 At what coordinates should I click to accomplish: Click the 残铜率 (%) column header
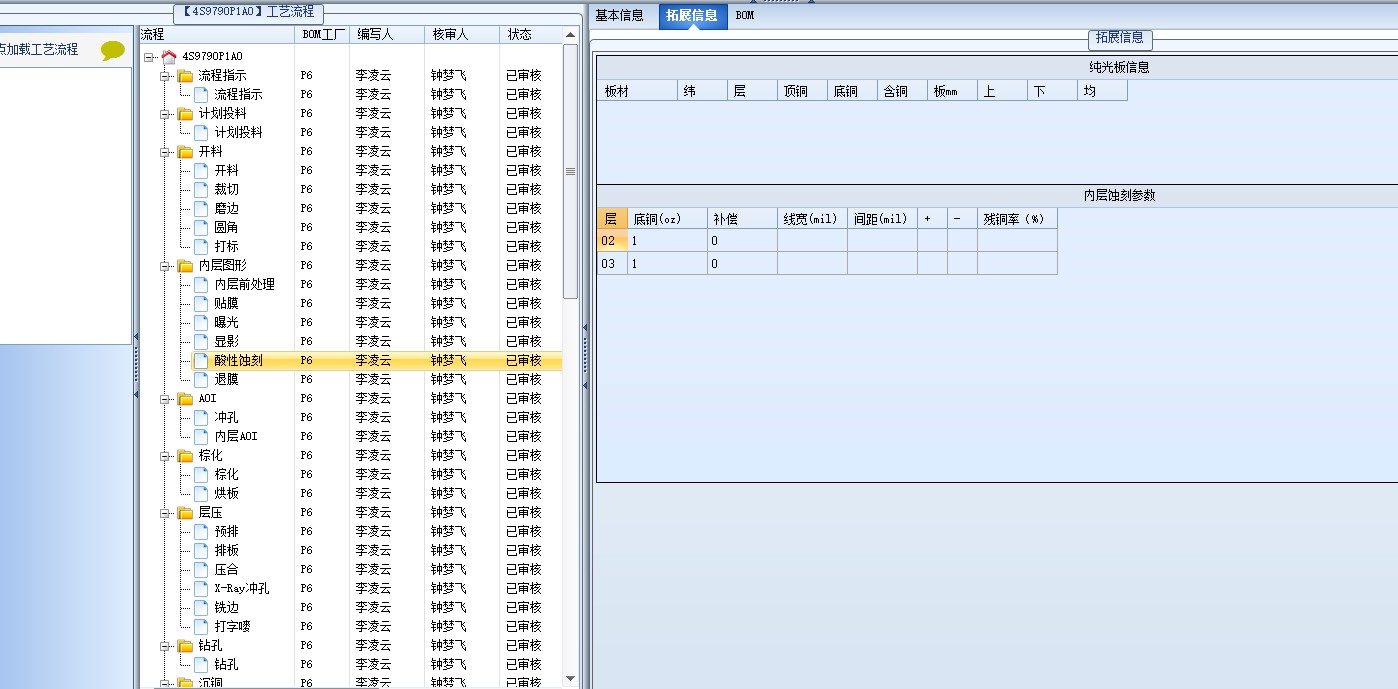(1017, 219)
